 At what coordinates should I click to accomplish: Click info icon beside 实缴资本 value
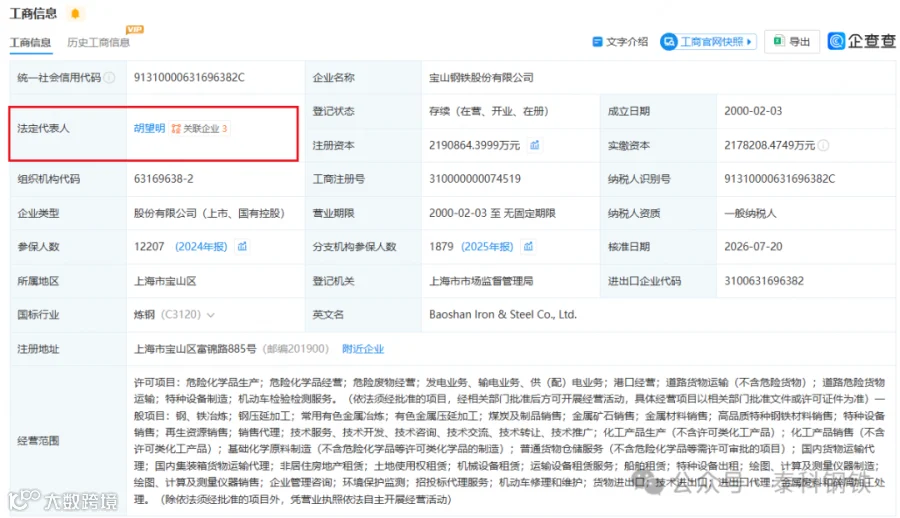click(x=824, y=145)
